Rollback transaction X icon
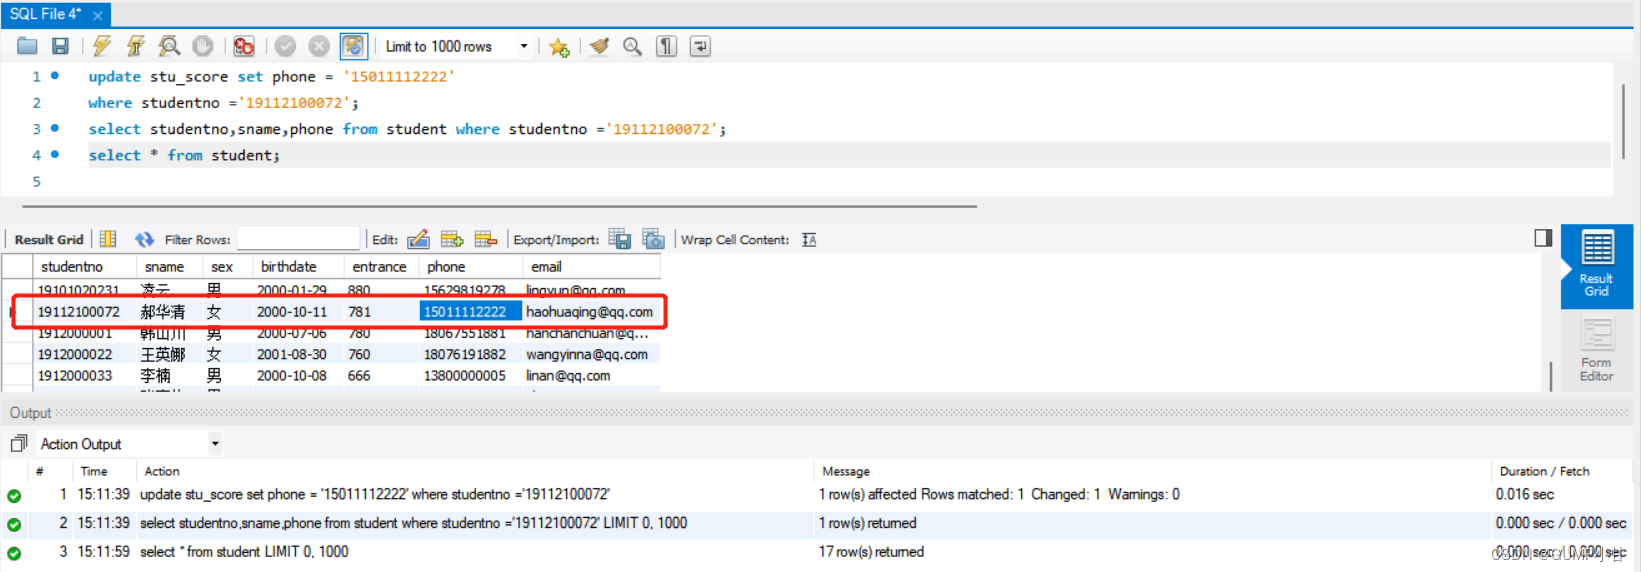Image resolution: width=1641 pixels, height=572 pixels. tap(319, 46)
